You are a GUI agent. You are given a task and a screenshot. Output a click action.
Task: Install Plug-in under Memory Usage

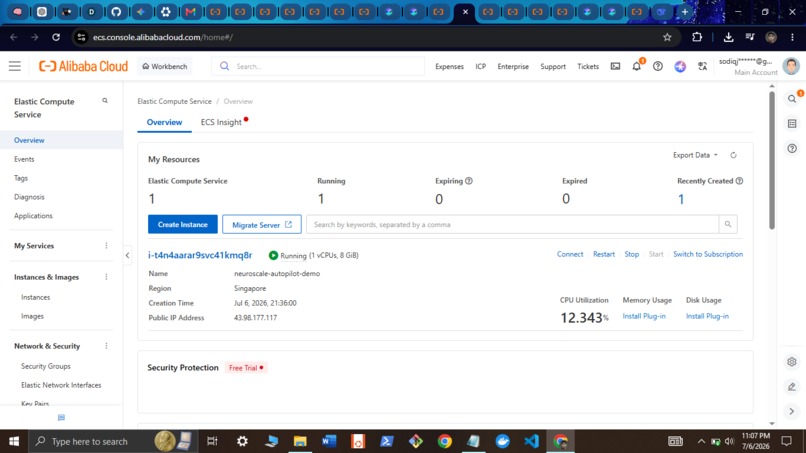644,316
